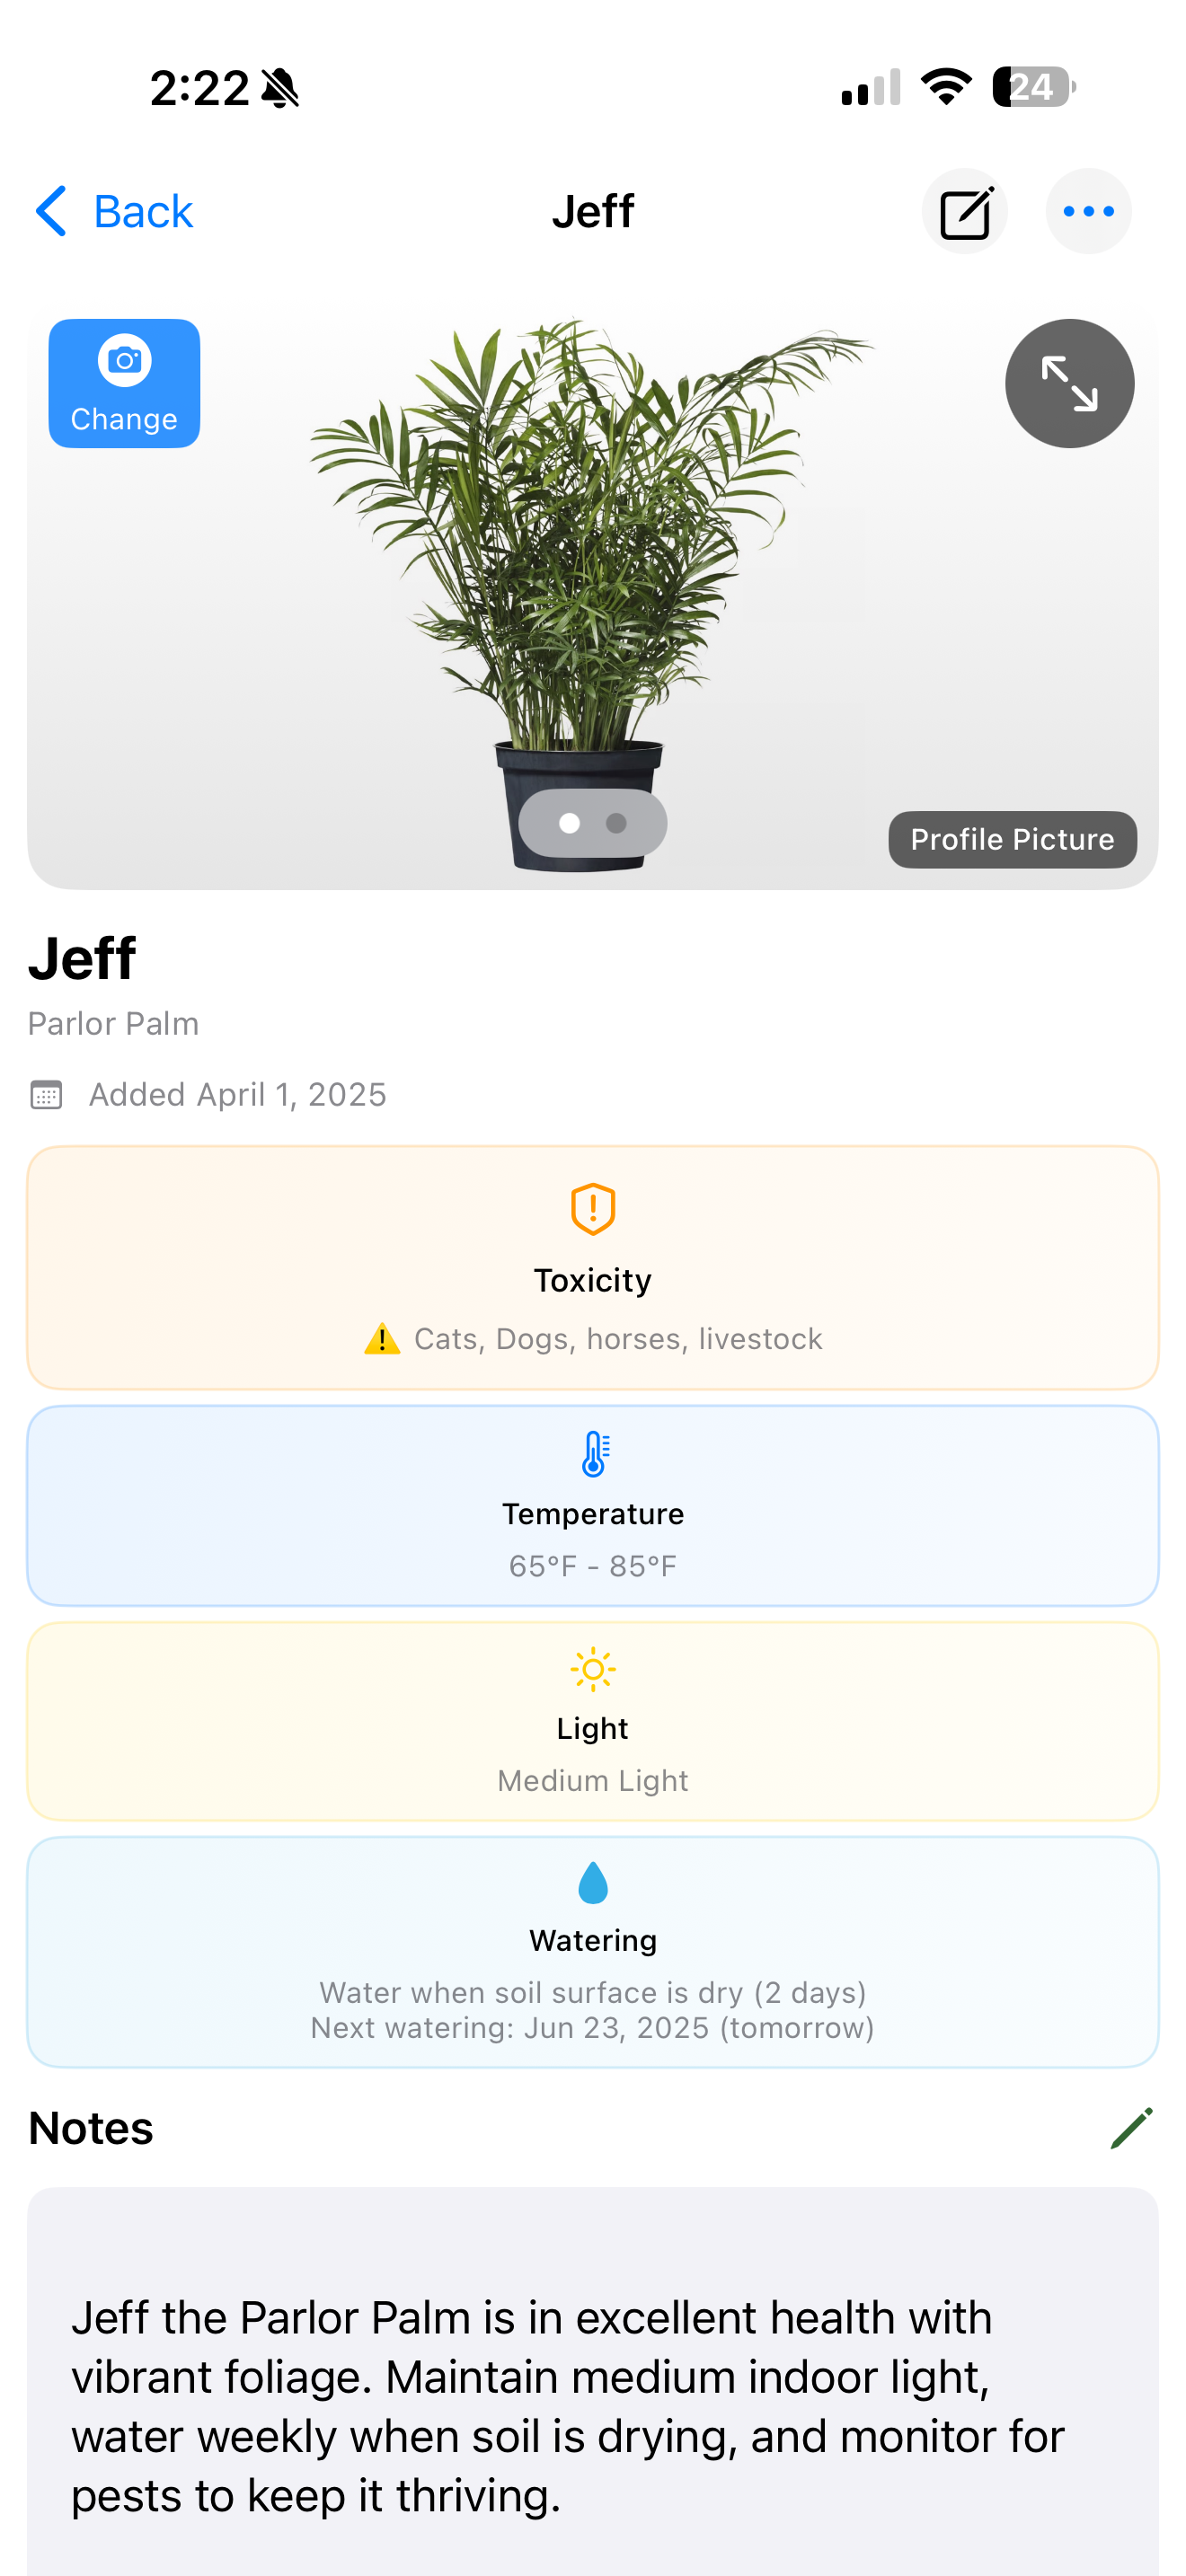The width and height of the screenshot is (1186, 2576).
Task: Tap the calendar icon beside Added date
Action: (46, 1095)
